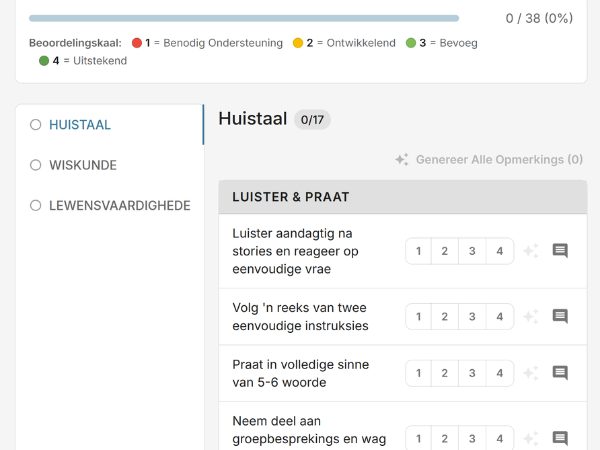
Task: Click the Genereer Alle Opmerkings (0) button
Action: pyautogui.click(x=489, y=160)
